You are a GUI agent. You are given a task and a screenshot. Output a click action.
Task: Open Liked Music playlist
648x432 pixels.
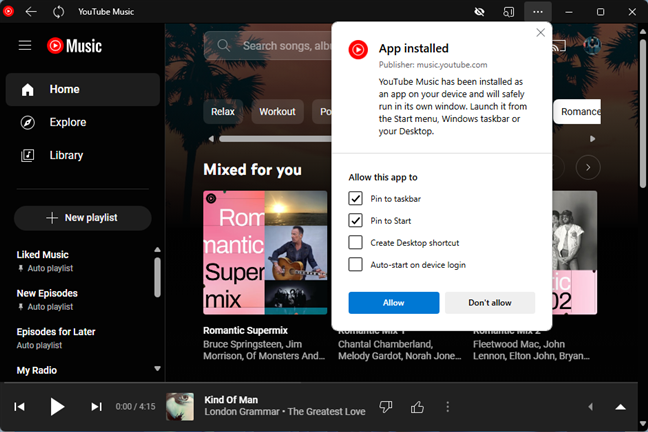tap(43, 255)
